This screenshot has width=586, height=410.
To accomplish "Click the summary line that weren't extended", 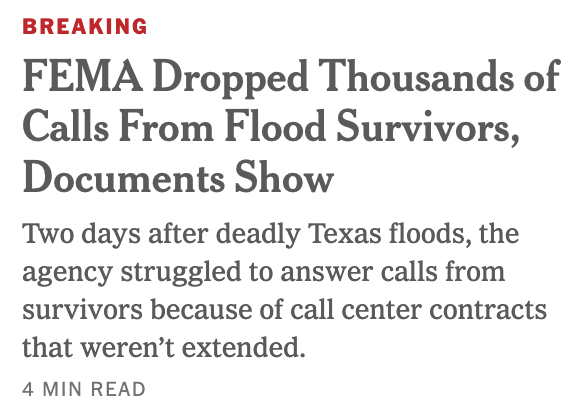I will click(164, 347).
